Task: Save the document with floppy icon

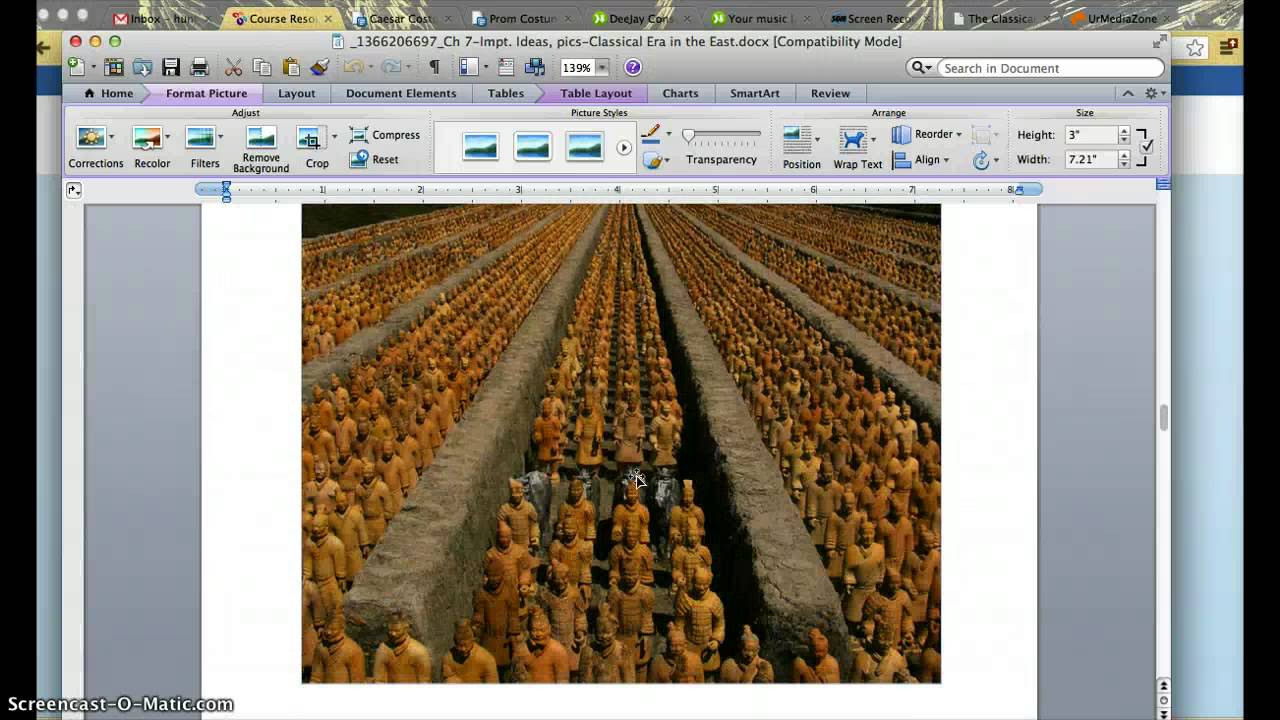Action: point(171,67)
